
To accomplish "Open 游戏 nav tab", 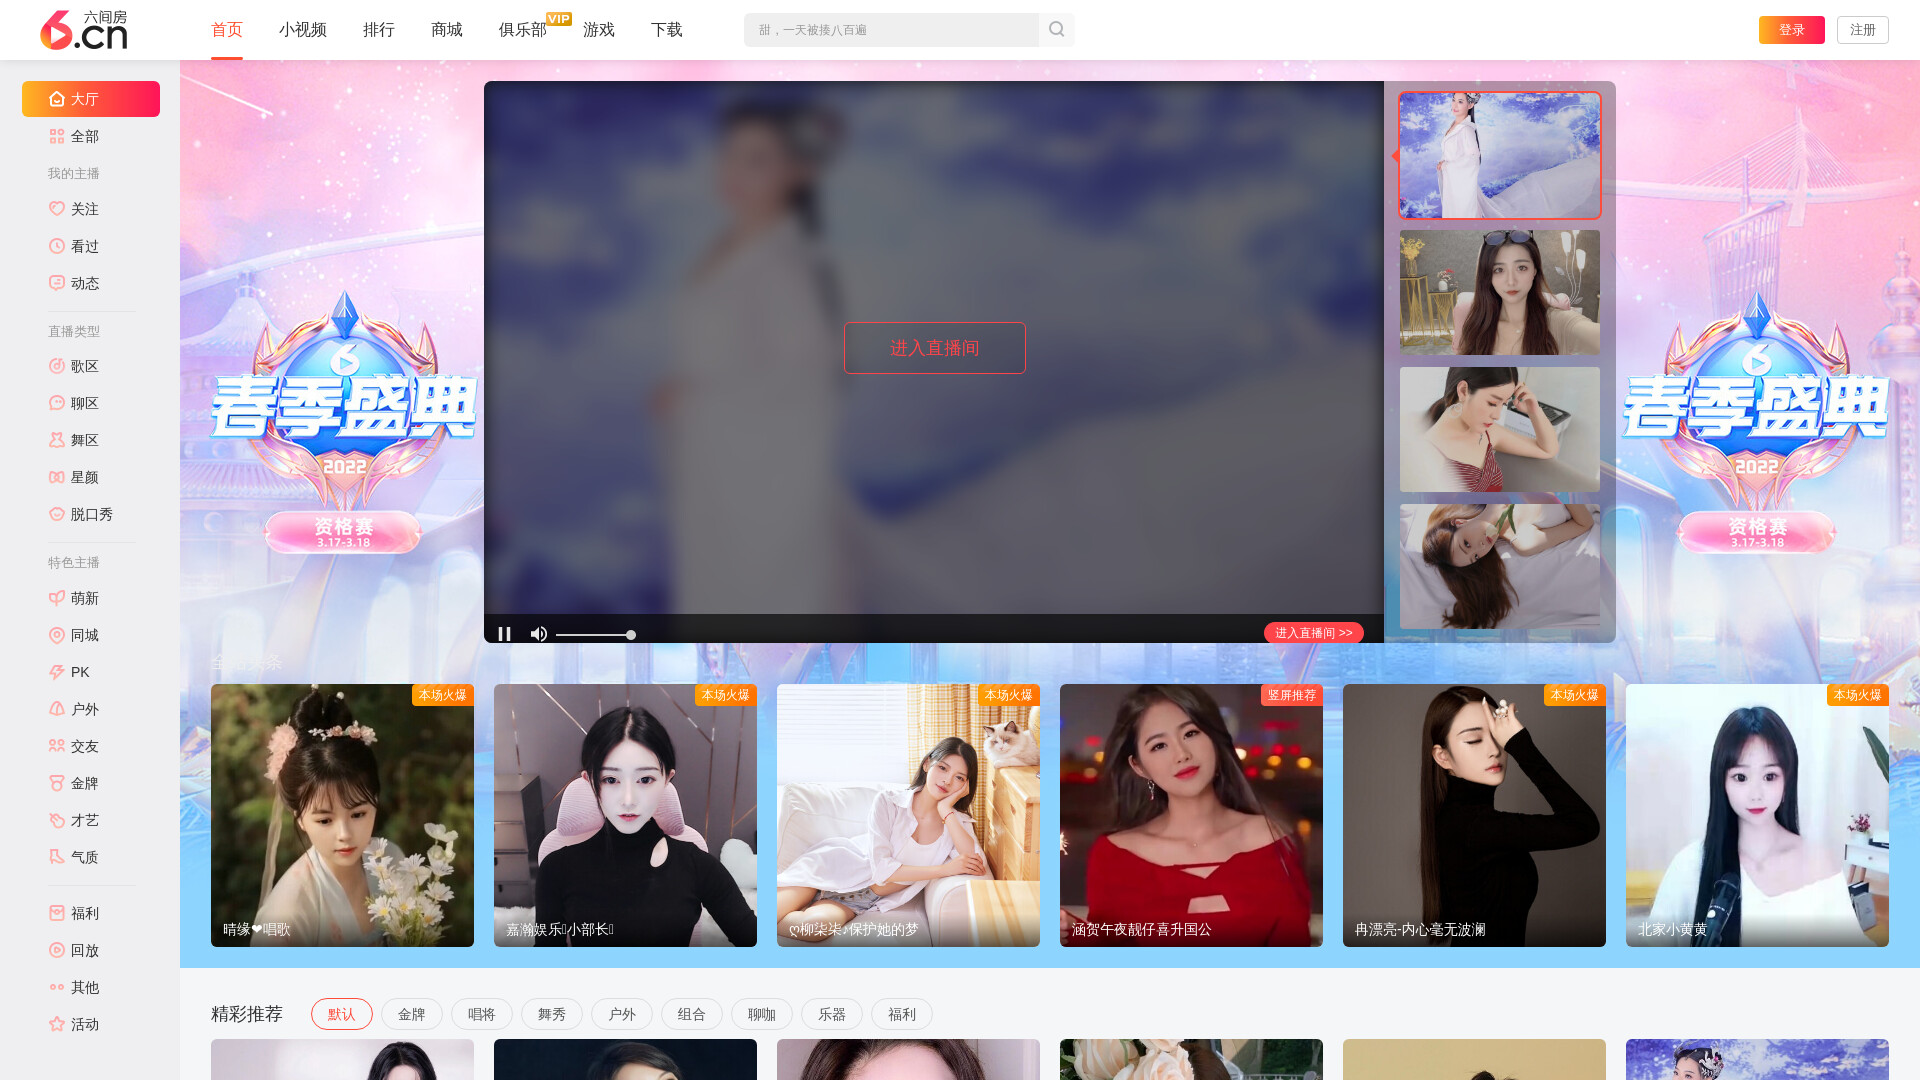I will tap(599, 30).
